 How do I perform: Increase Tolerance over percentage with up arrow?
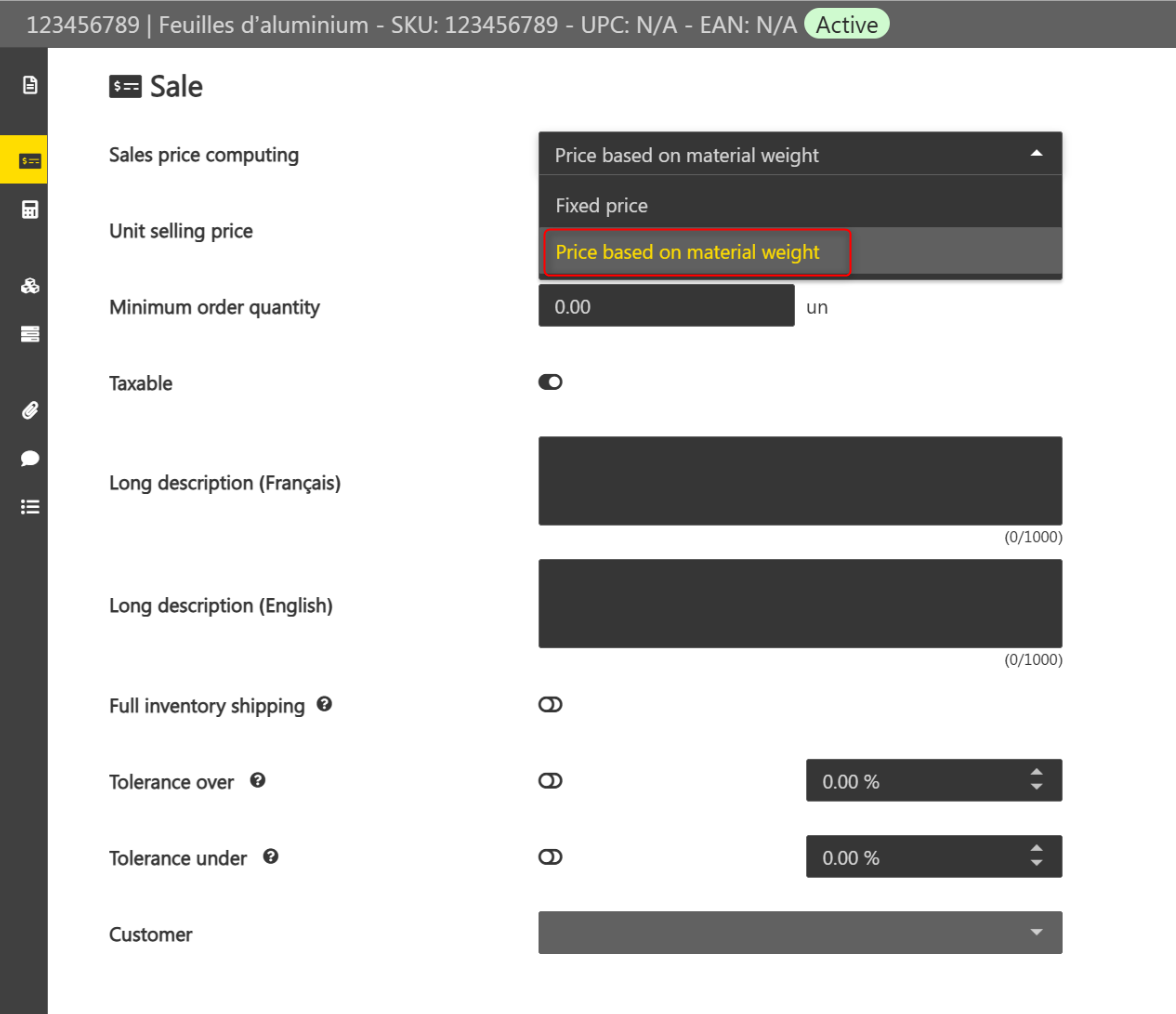pos(1036,773)
